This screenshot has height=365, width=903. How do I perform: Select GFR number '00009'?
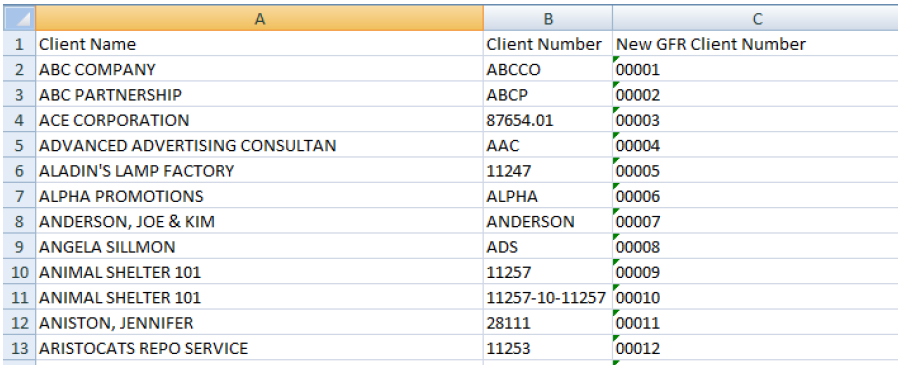coord(757,272)
